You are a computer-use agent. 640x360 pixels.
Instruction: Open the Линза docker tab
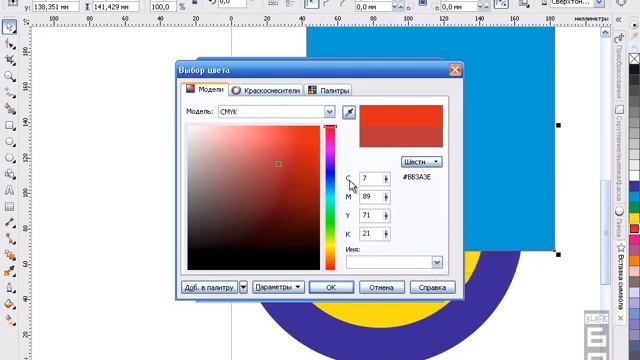pyautogui.click(x=619, y=222)
